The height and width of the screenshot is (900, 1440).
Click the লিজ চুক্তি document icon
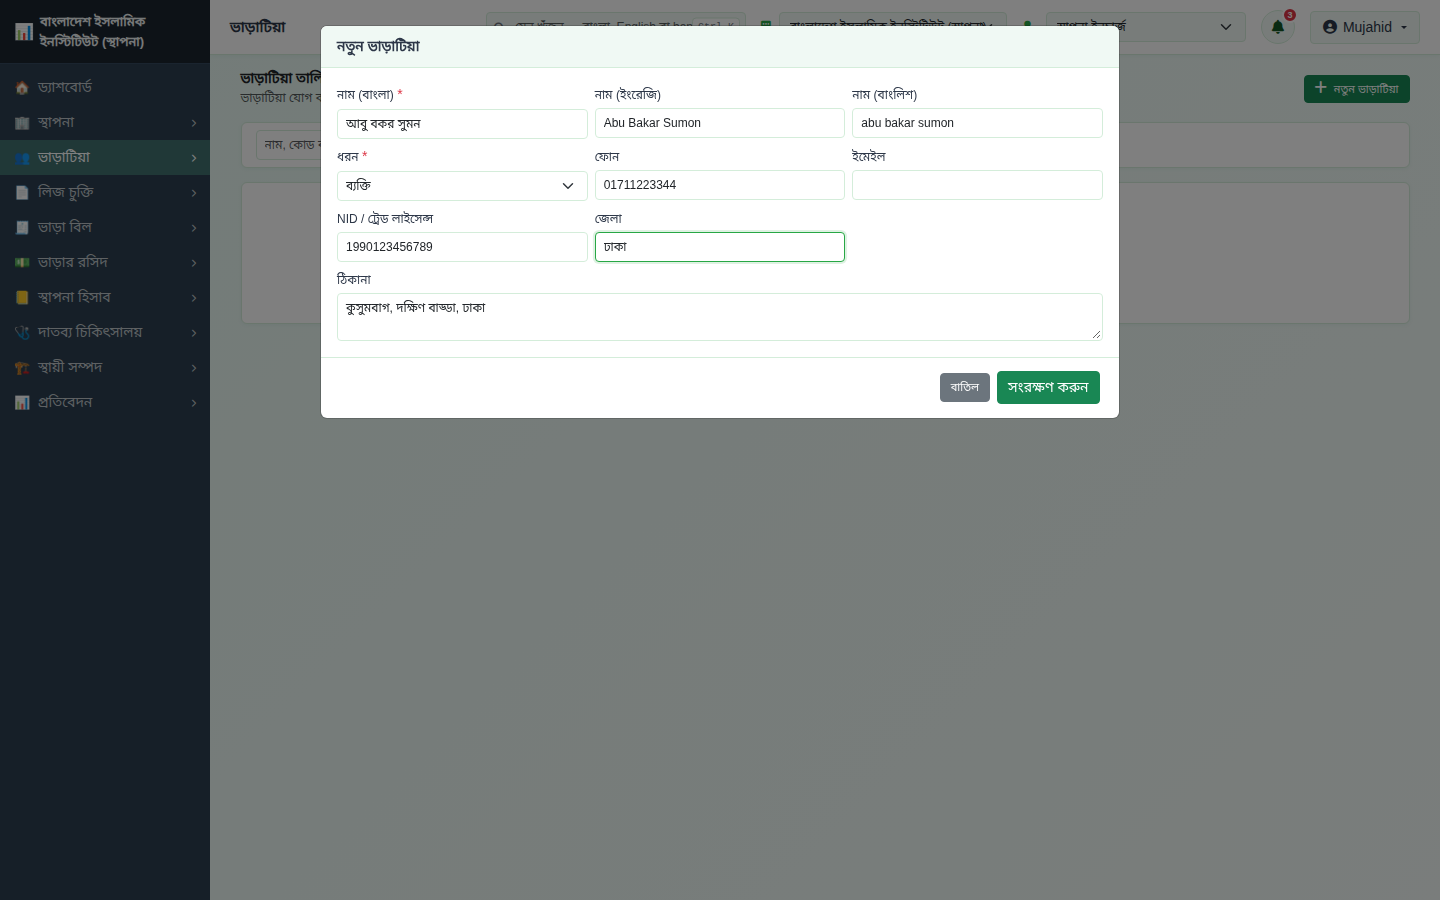[22, 193]
